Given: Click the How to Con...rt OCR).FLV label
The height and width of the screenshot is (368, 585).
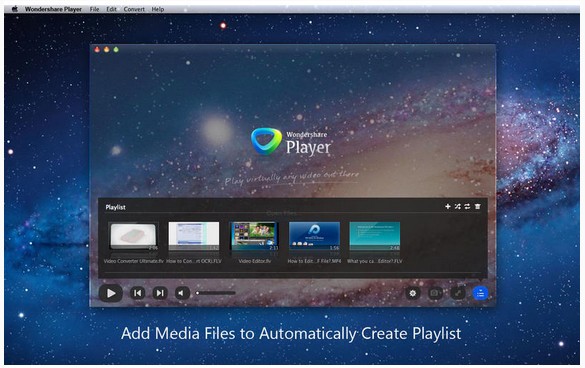Looking at the screenshot, I should click(194, 261).
